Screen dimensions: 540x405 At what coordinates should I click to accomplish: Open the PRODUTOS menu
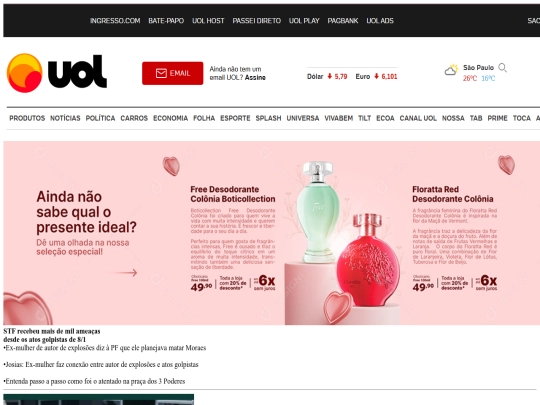27,118
